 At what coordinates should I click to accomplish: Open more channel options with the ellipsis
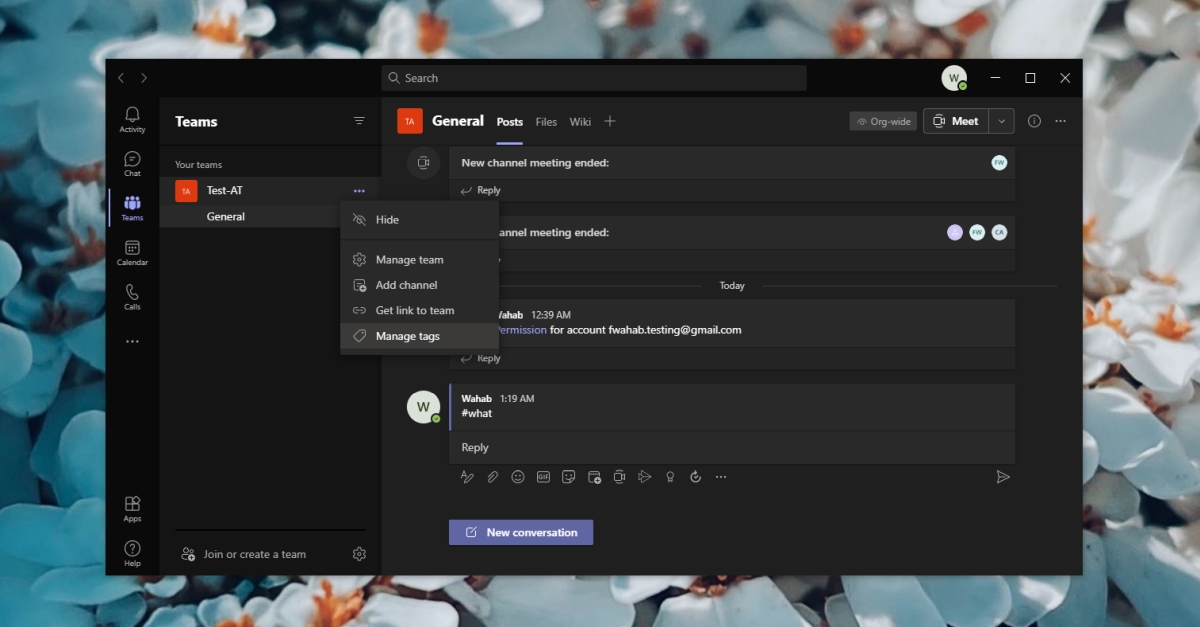pyautogui.click(x=1060, y=120)
